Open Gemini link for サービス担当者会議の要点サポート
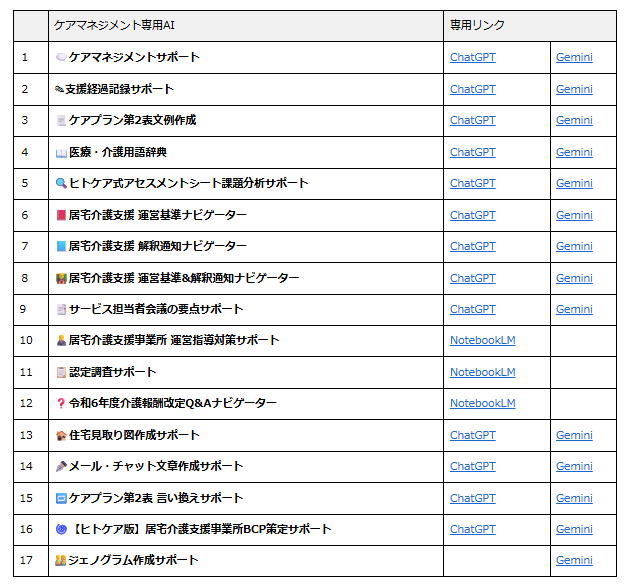630x587 pixels. tap(574, 309)
